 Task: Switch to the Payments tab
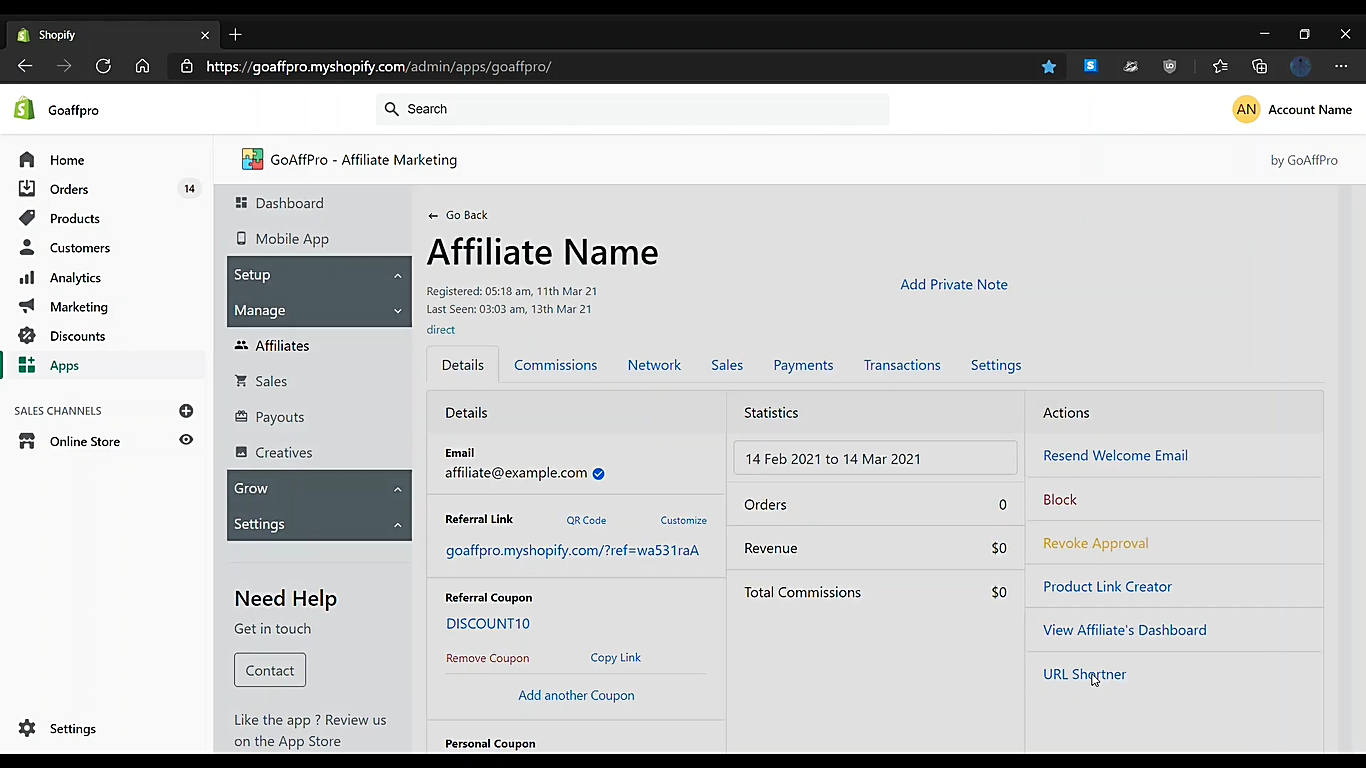pyautogui.click(x=803, y=365)
